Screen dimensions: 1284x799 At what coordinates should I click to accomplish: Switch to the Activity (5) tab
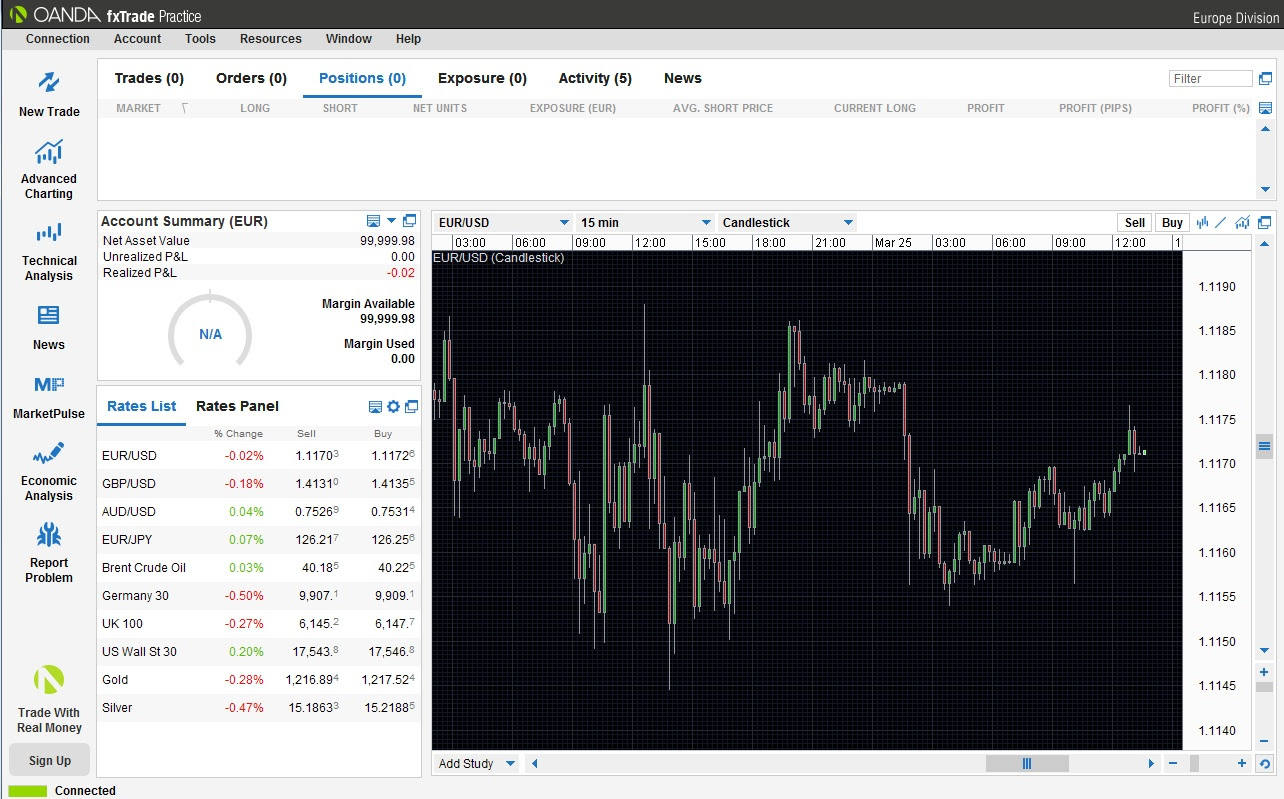(595, 78)
